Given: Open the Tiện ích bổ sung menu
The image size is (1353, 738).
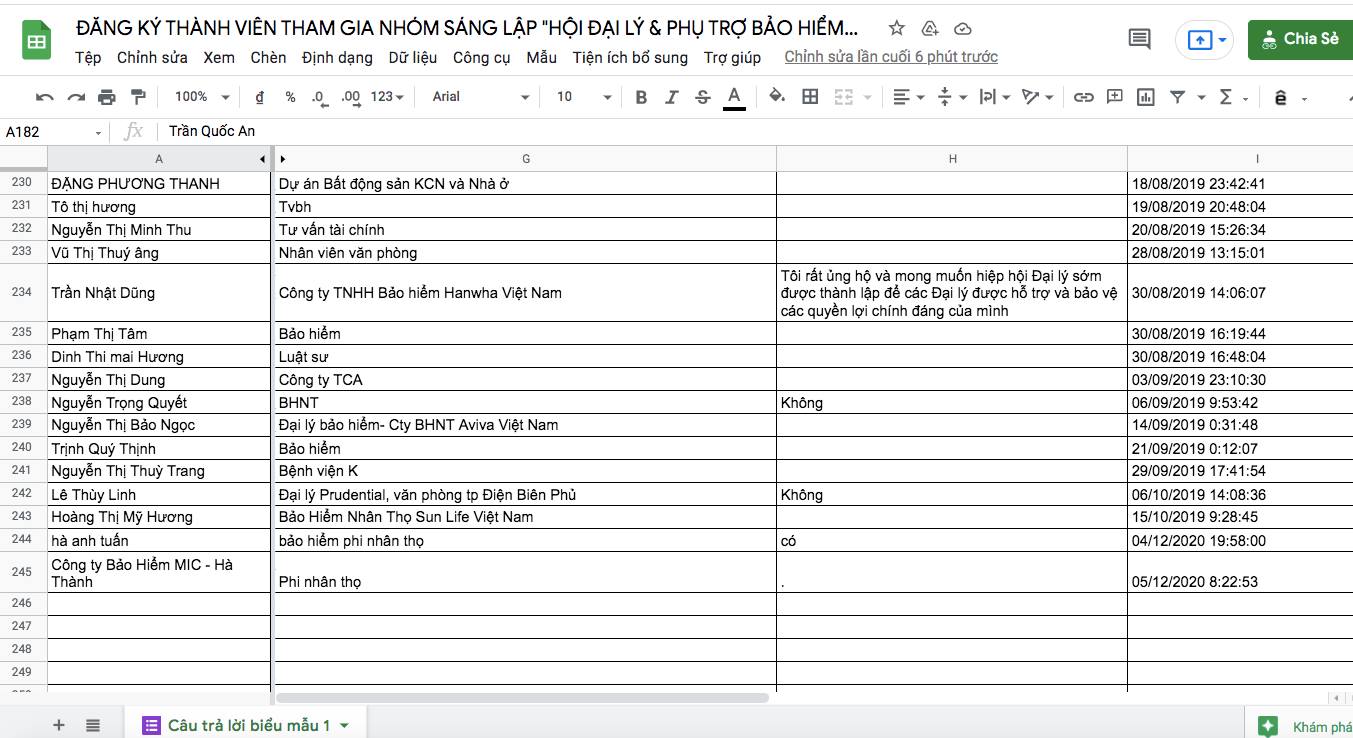Looking at the screenshot, I should tap(630, 57).
